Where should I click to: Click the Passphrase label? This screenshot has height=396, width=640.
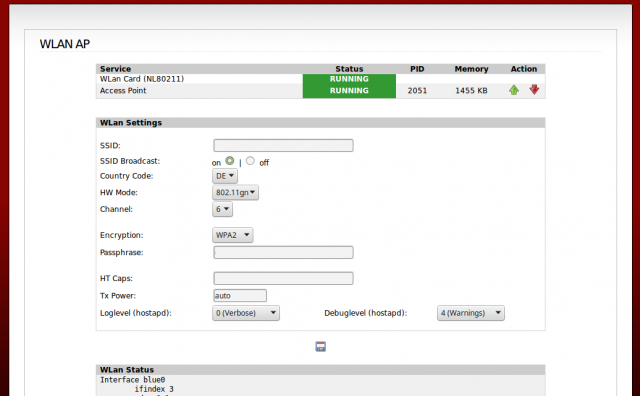pyautogui.click(x=122, y=252)
